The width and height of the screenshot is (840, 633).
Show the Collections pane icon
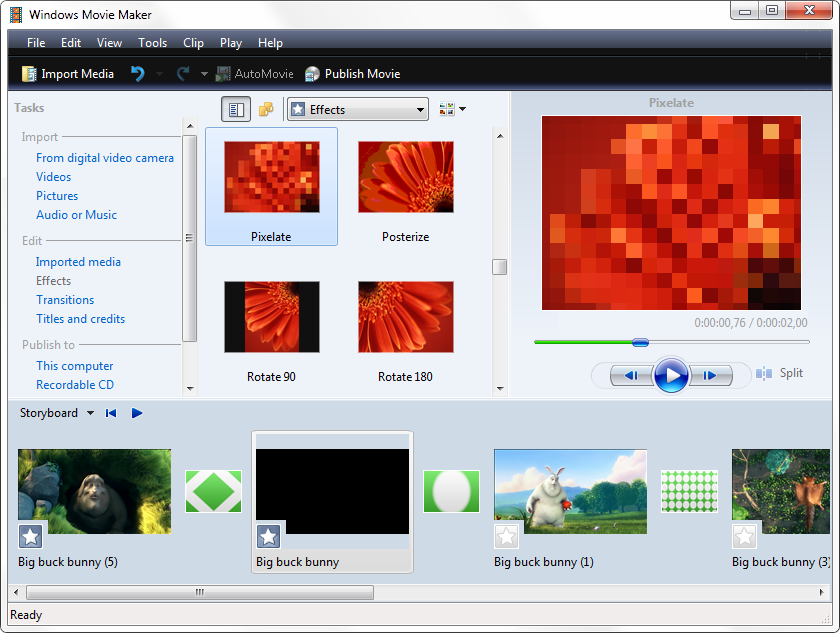click(x=266, y=109)
